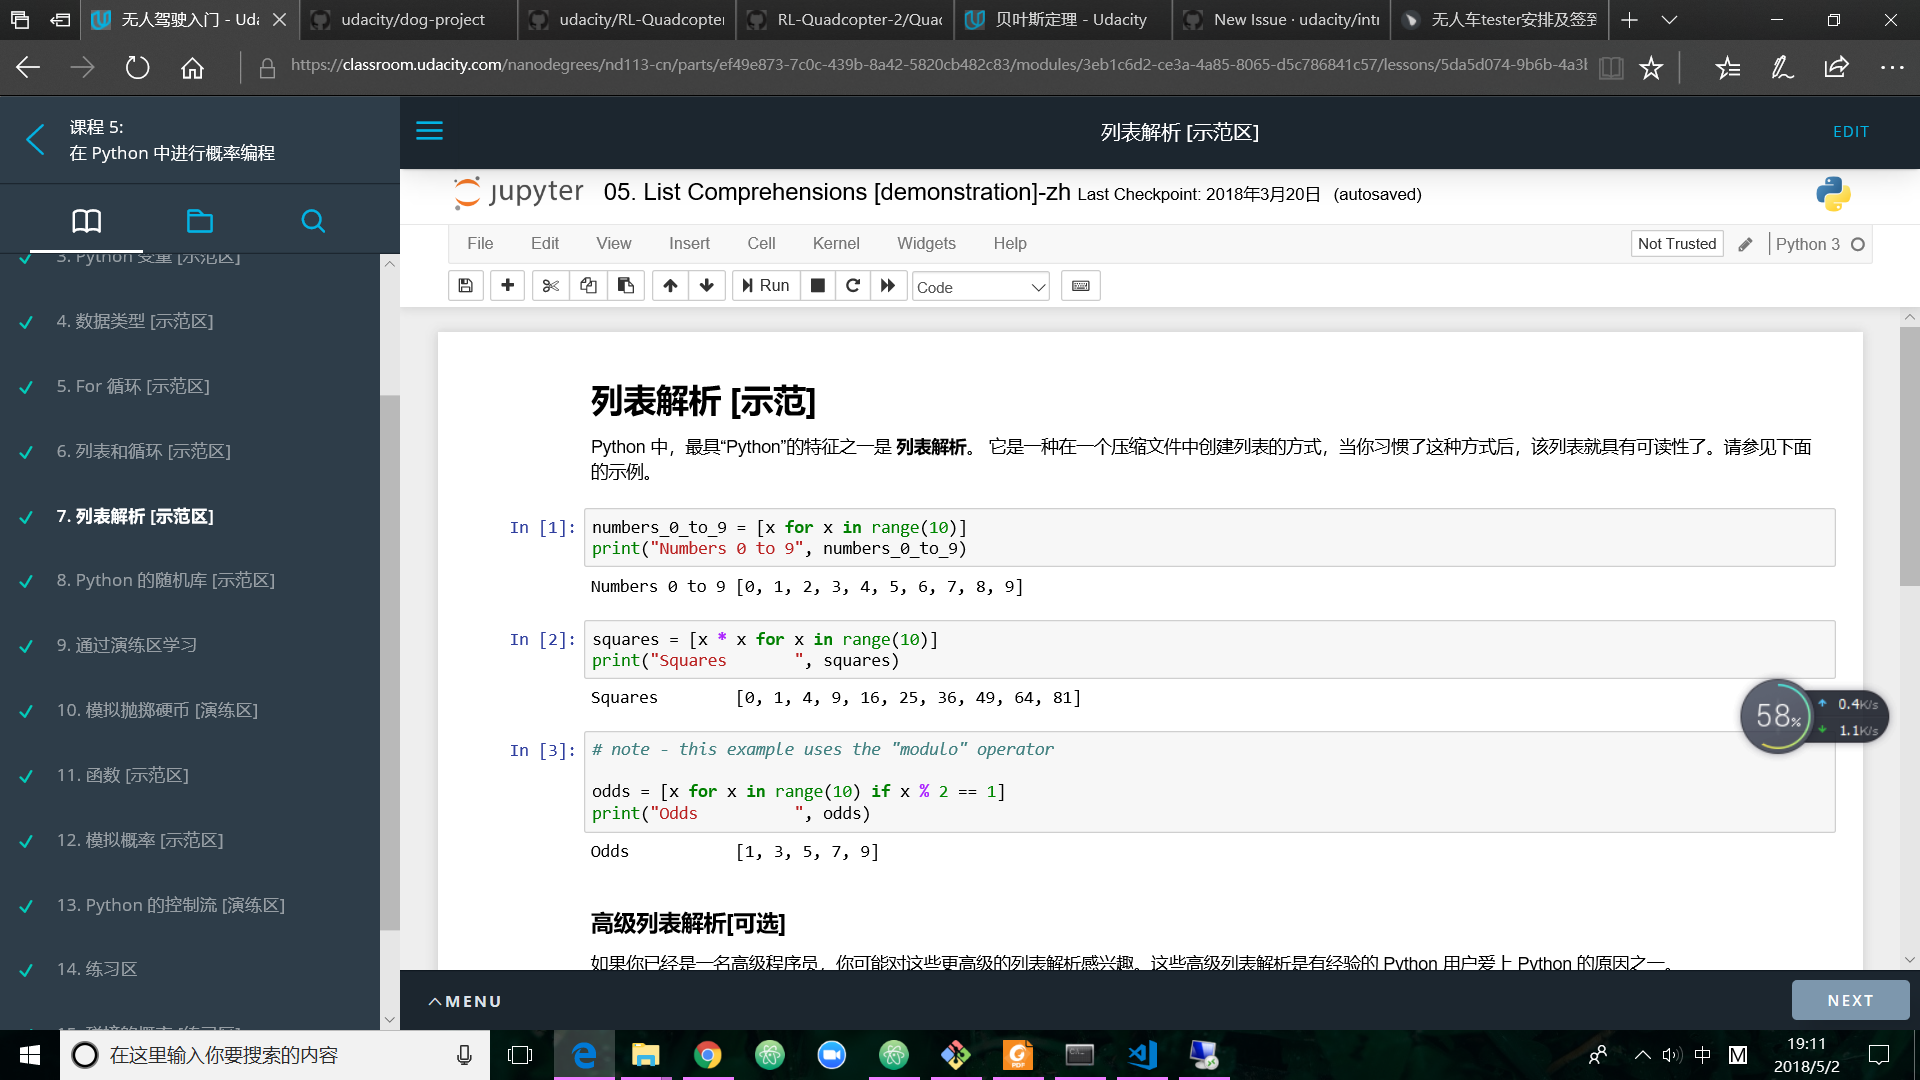This screenshot has width=1920, height=1080.
Task: Save the notebook using the save icon
Action: pyautogui.click(x=465, y=286)
